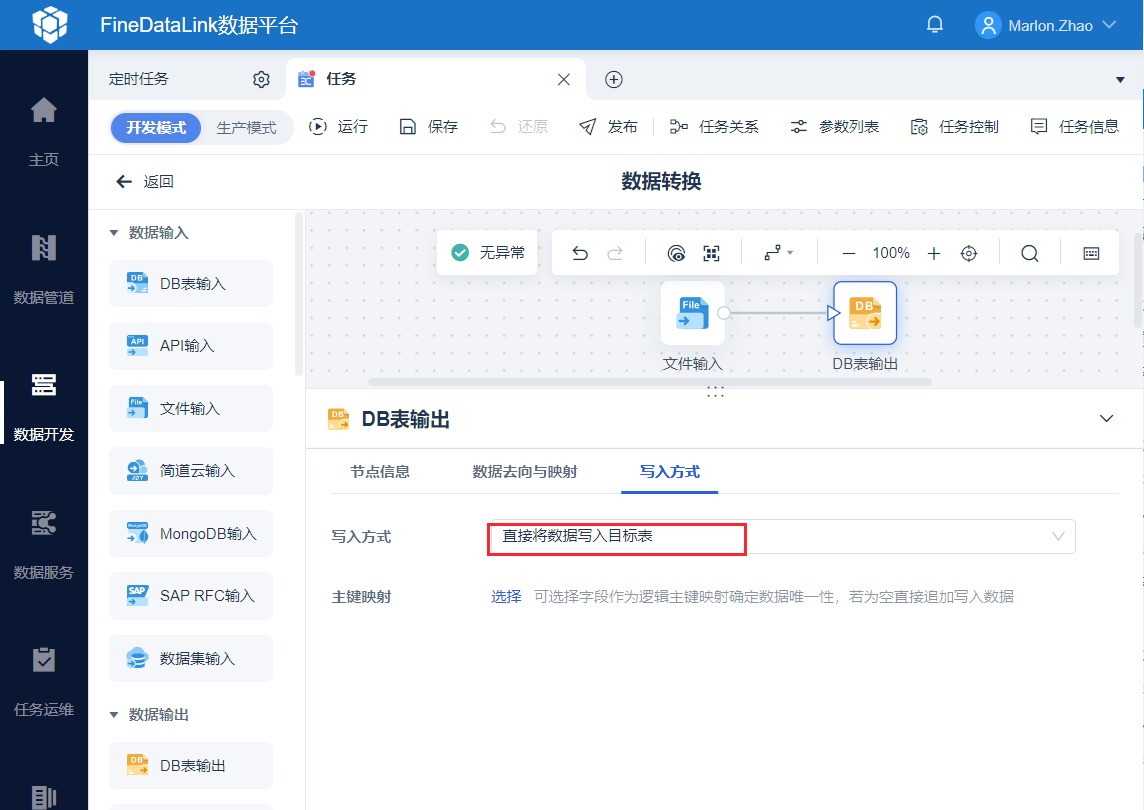Click the 还原 restore button
This screenshot has height=810, width=1144.
[518, 127]
